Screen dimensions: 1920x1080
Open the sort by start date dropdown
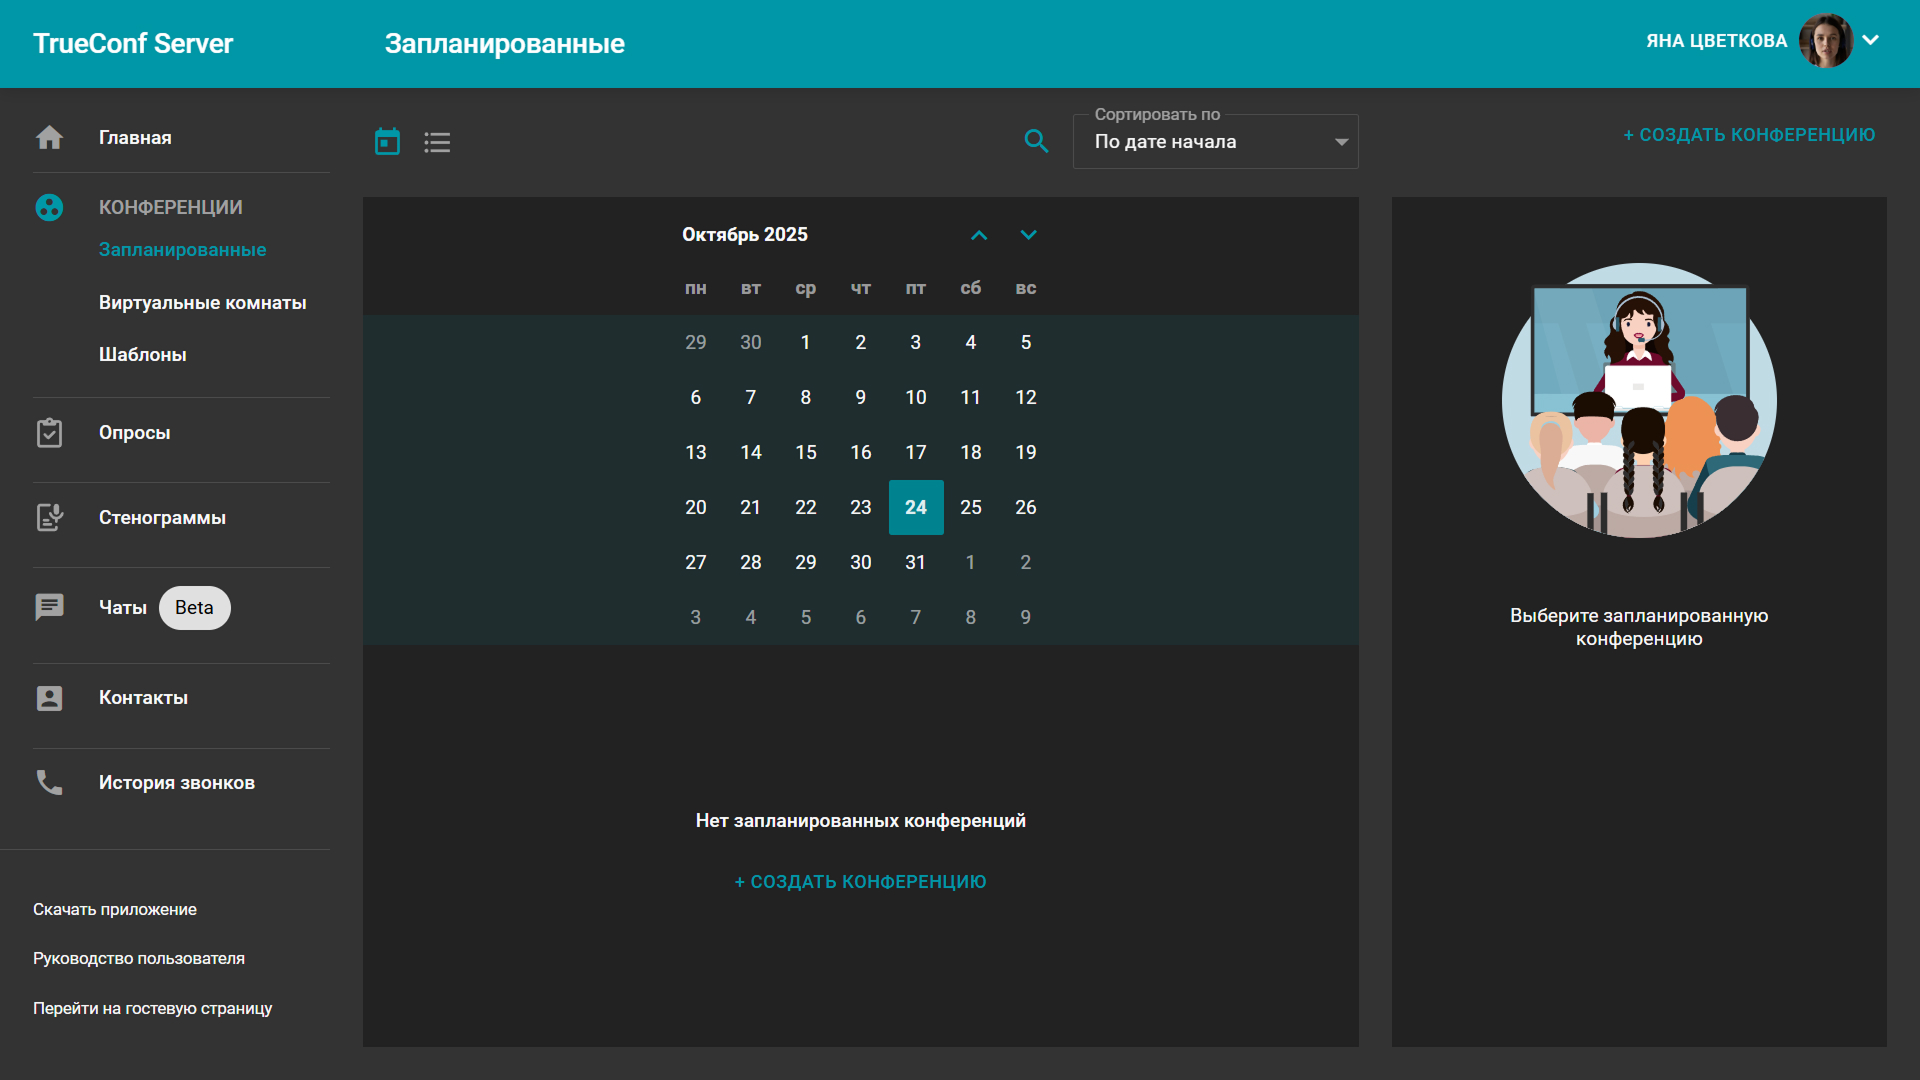[1215, 142]
